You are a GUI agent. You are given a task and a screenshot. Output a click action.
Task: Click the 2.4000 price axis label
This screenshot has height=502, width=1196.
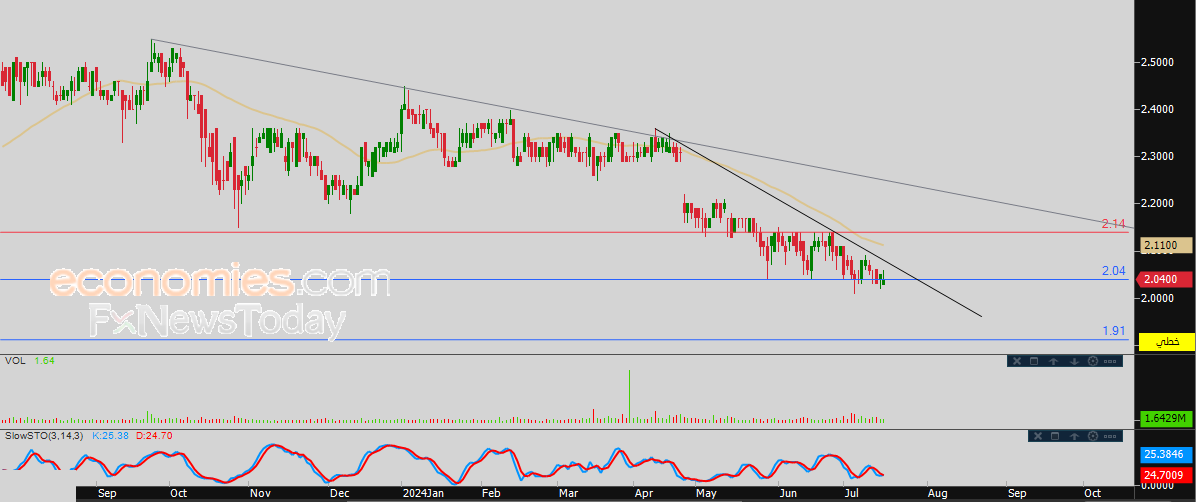(1156, 110)
